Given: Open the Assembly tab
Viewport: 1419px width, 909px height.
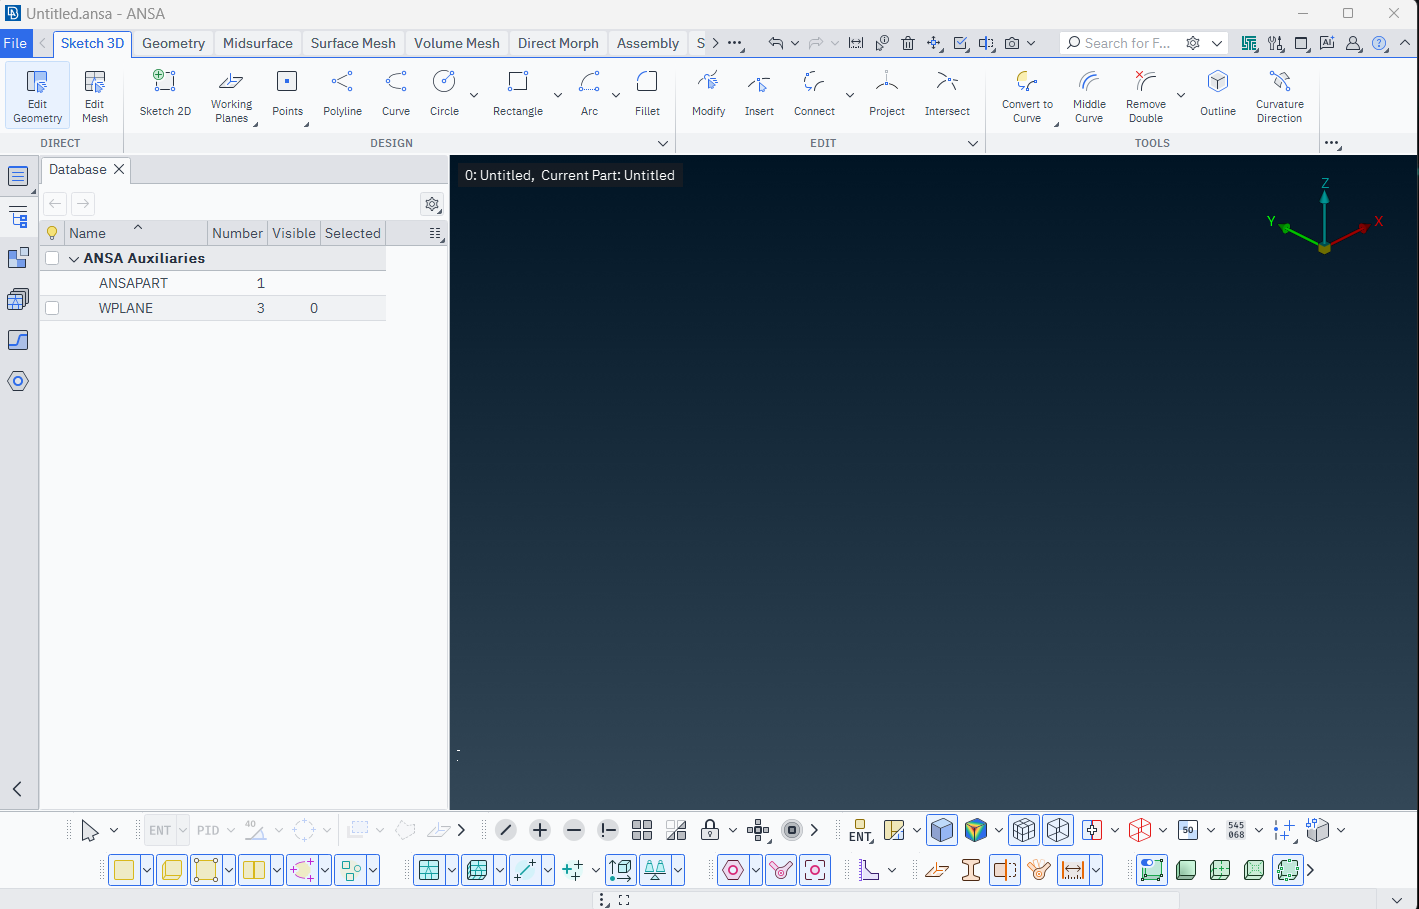Looking at the screenshot, I should (648, 43).
